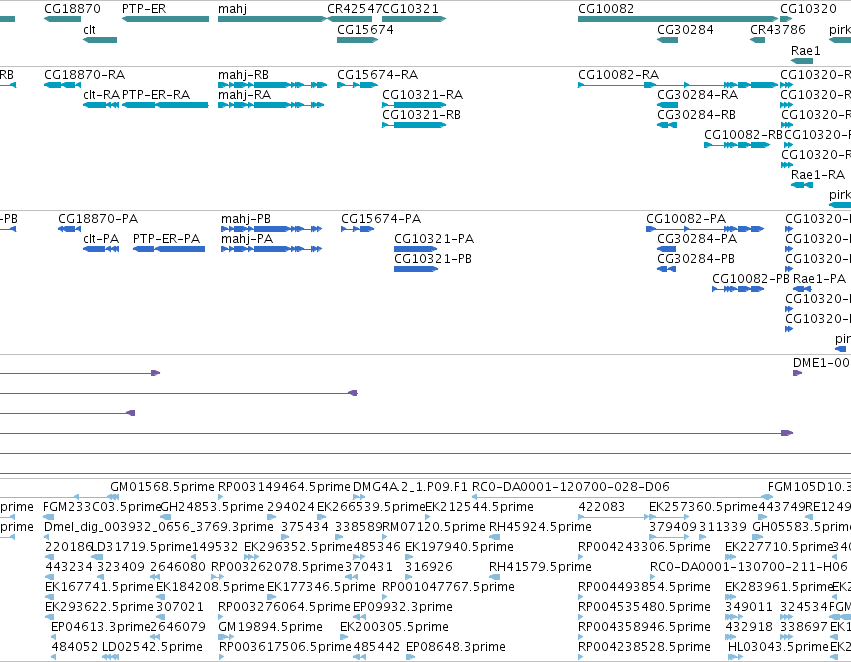Click the CG10082-PA protein feature
The height and width of the screenshot is (662, 851).
coord(705,229)
